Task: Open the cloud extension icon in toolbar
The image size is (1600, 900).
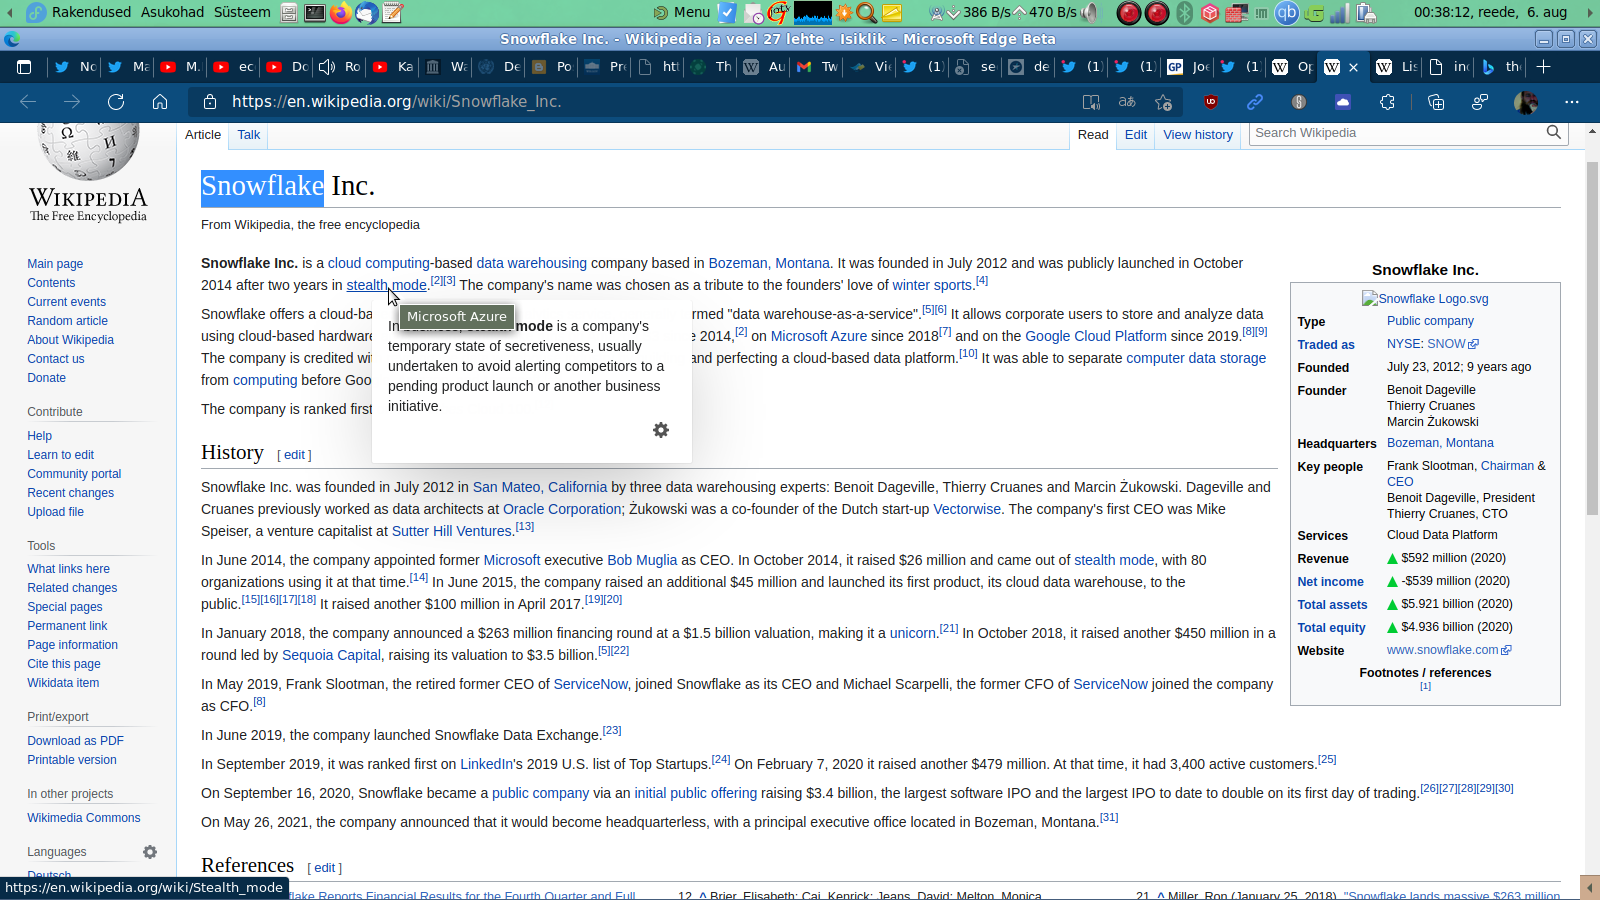Action: click(1343, 102)
